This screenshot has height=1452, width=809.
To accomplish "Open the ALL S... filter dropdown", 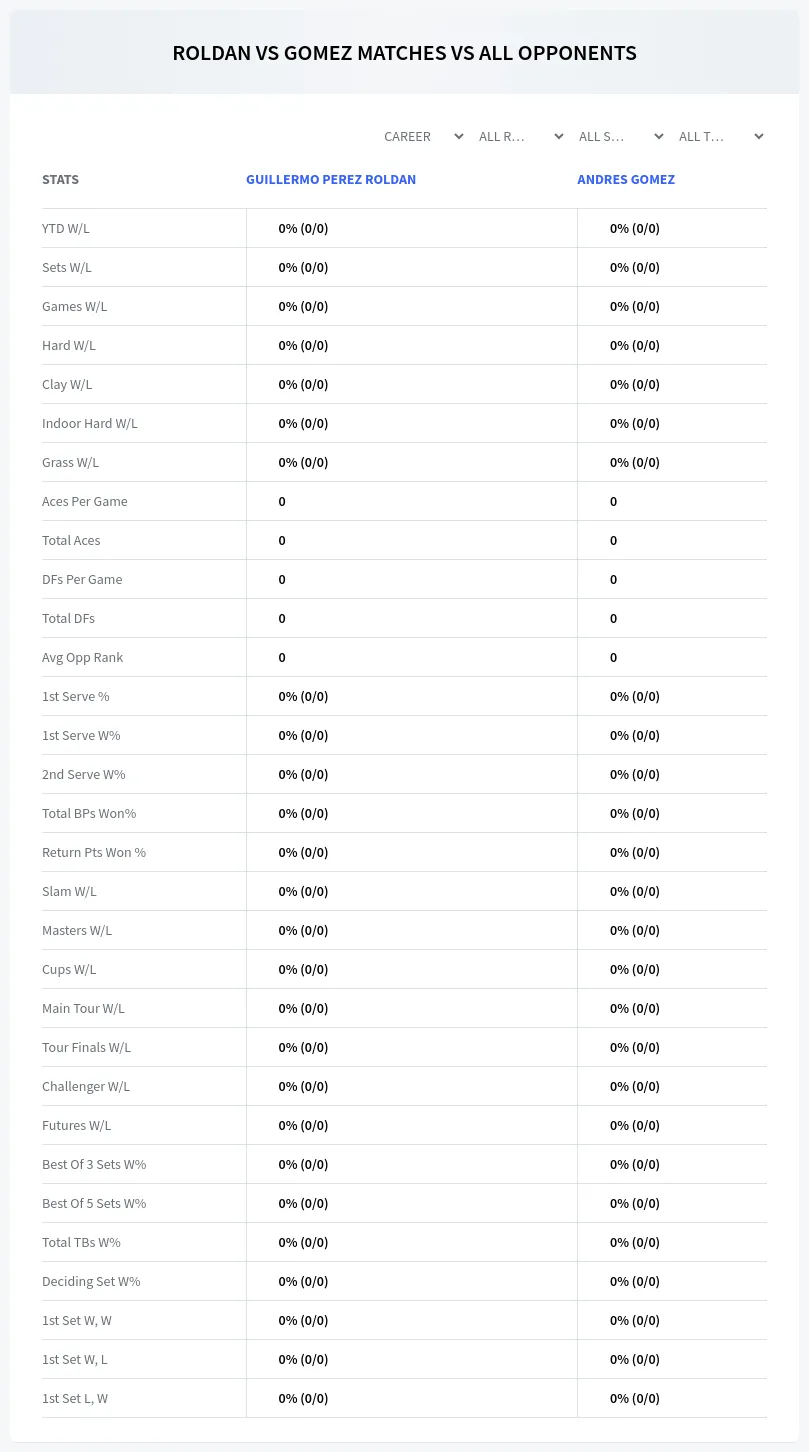I will coord(620,136).
